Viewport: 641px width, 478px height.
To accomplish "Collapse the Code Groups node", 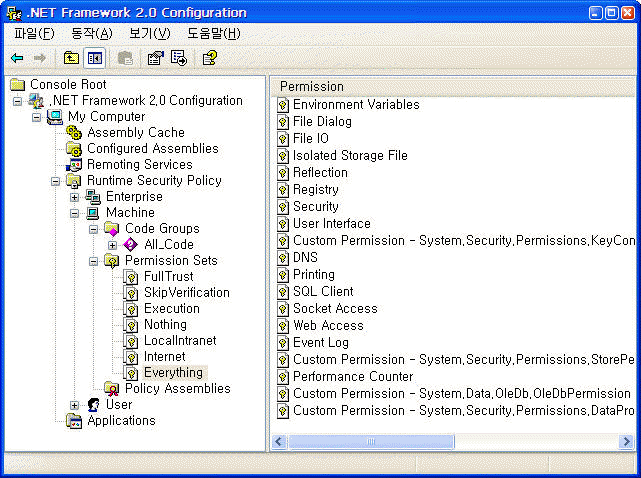I will [94, 229].
